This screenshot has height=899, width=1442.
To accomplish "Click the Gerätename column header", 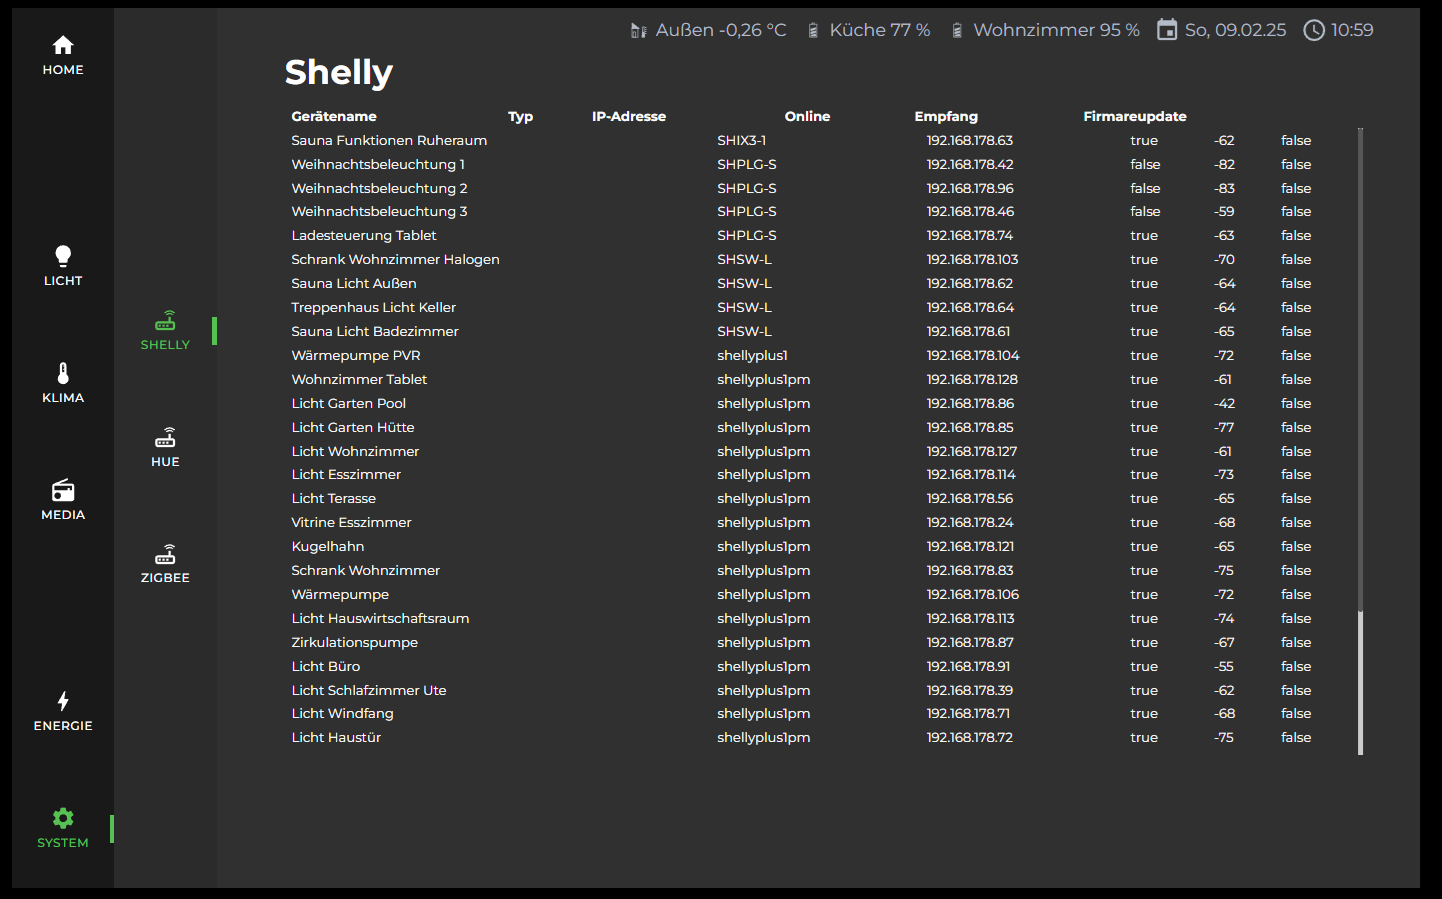I will [x=334, y=116].
